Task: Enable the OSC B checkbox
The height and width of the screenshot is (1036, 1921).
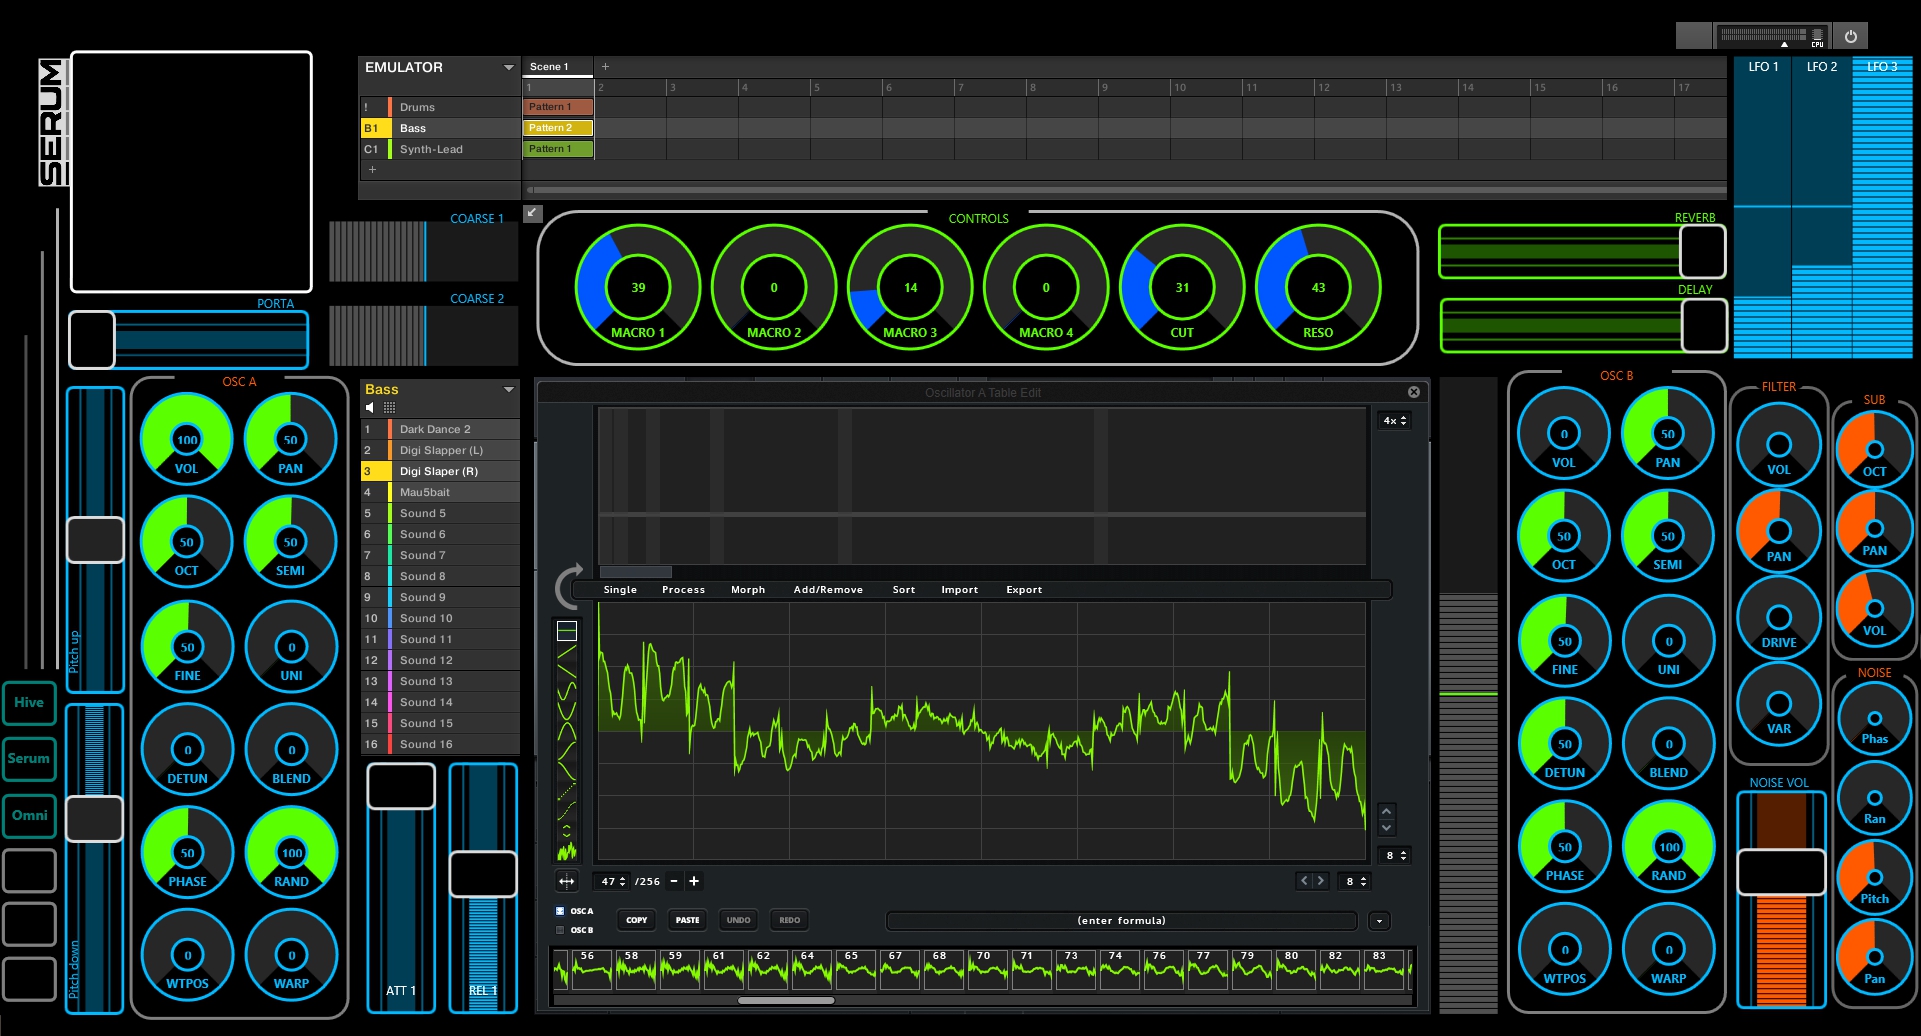Action: [560, 930]
